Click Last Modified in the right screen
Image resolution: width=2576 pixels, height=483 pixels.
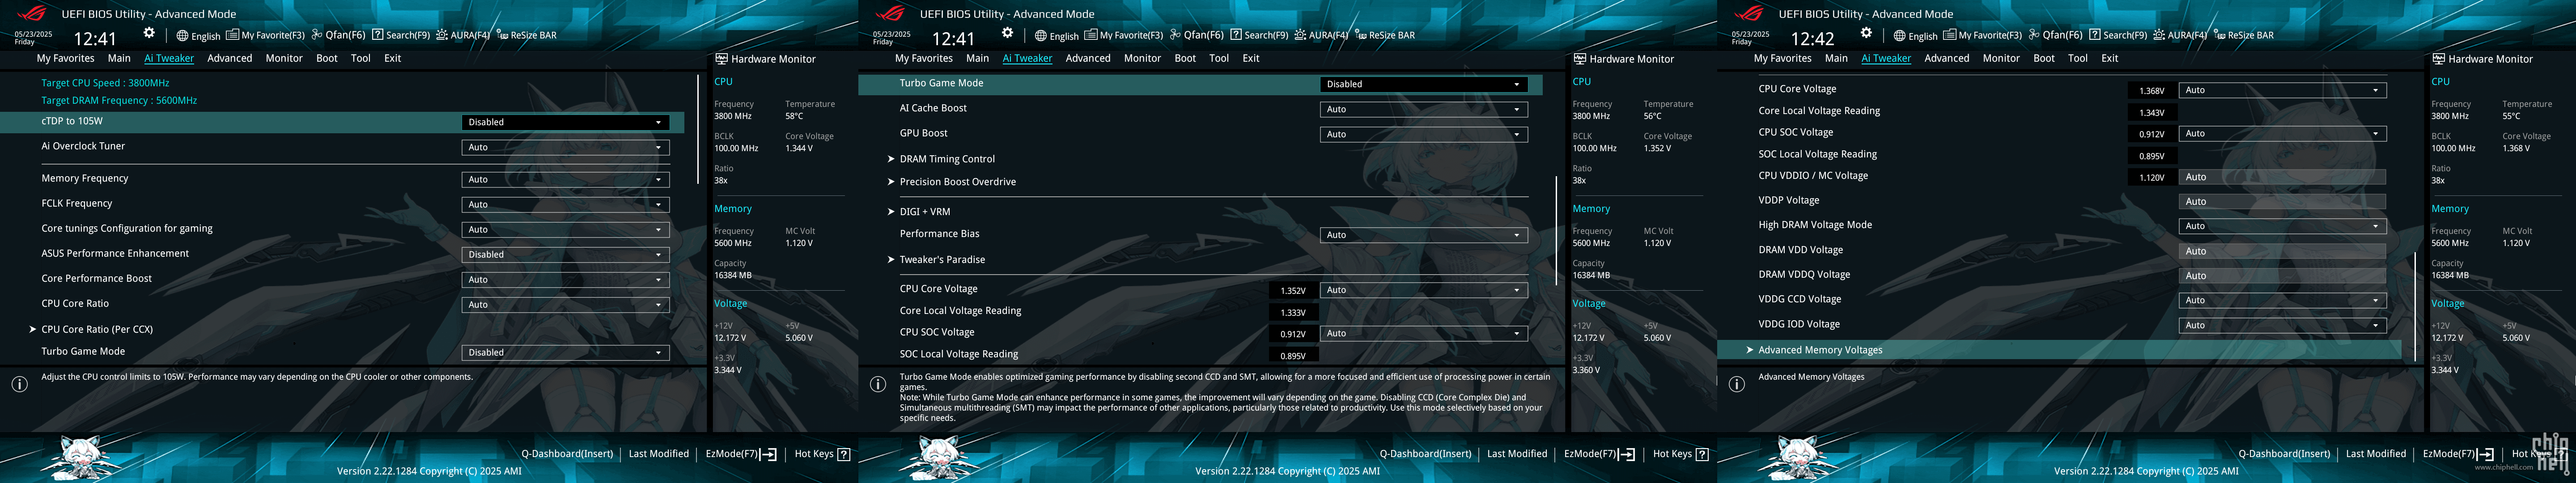2376,454
